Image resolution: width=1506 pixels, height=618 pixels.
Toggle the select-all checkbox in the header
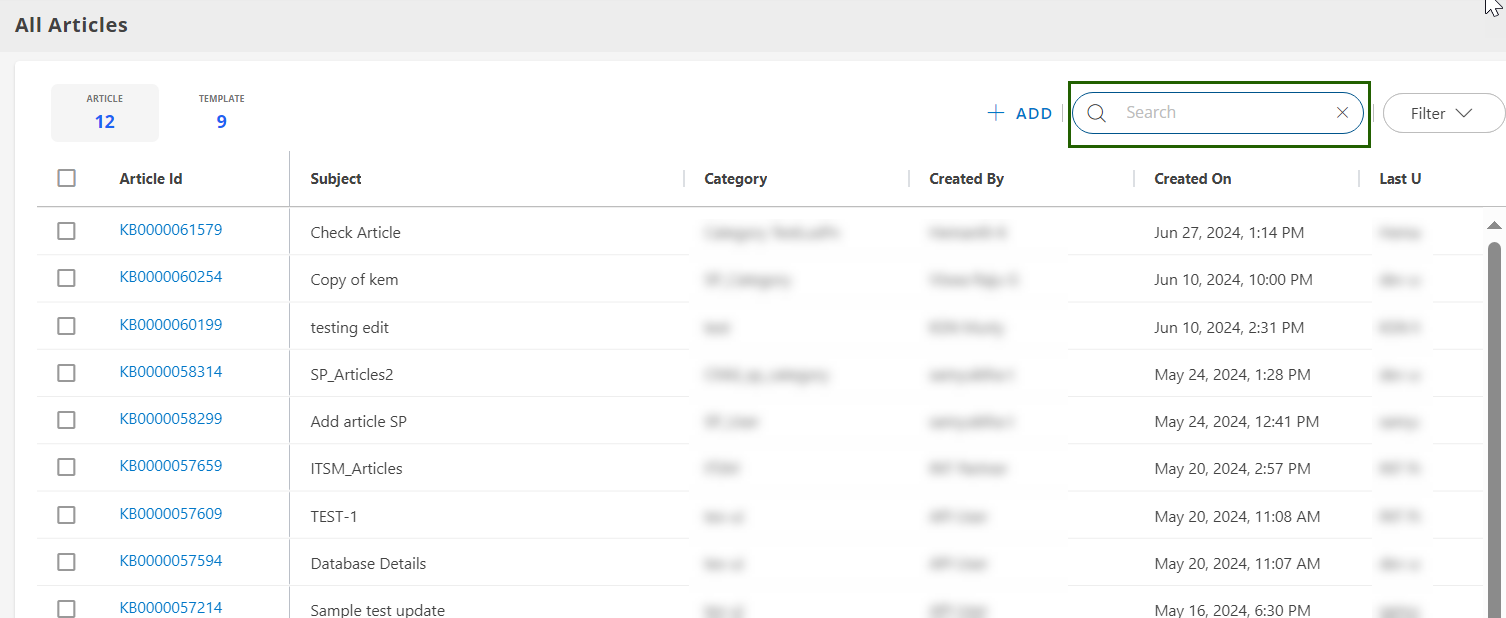coord(66,178)
